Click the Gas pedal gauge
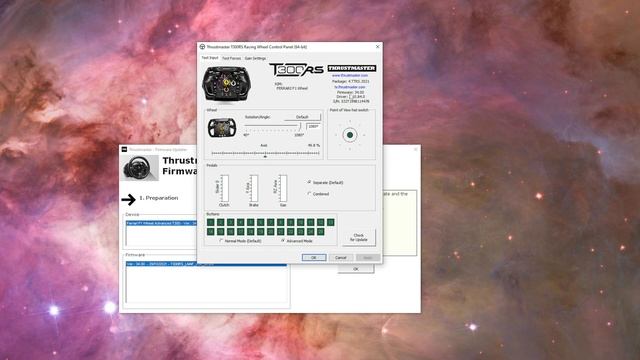Viewport: 640px width, 360px height. [283, 188]
